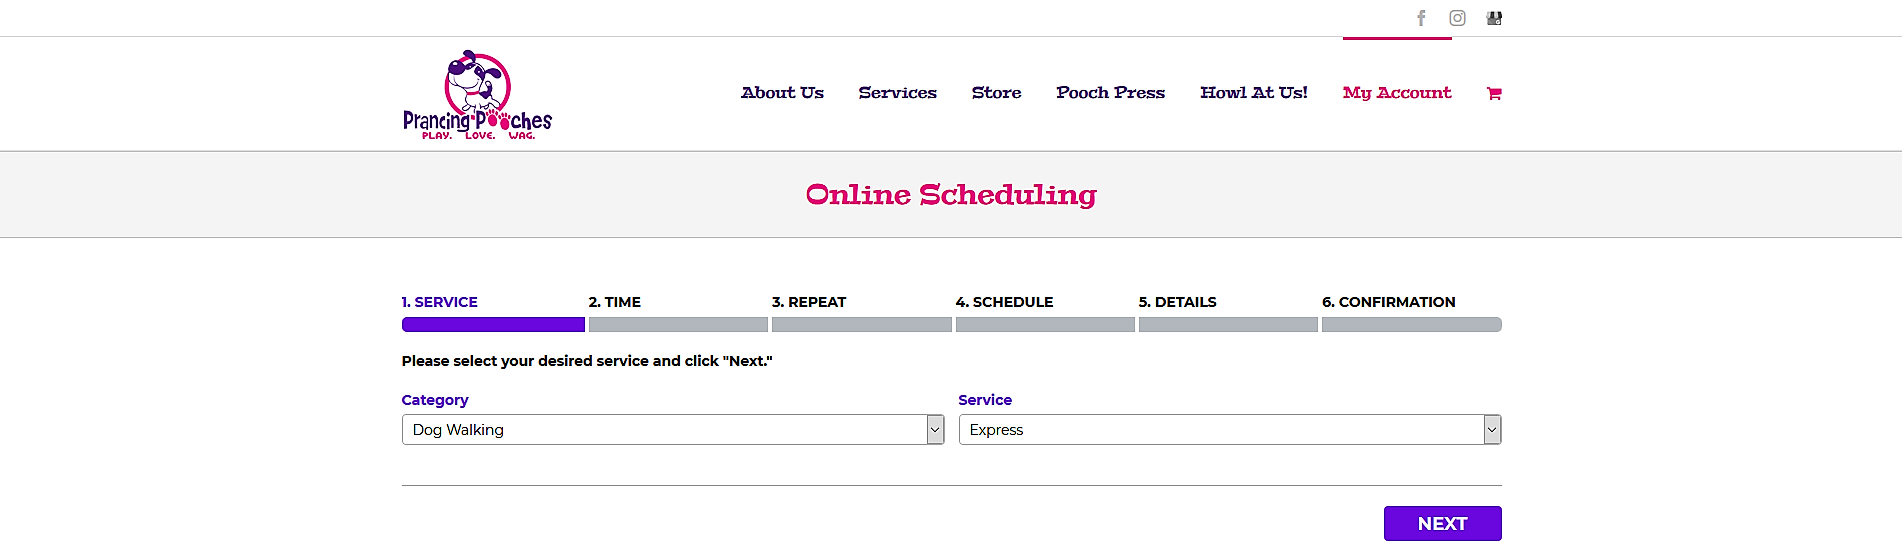Viewport: 1902px width, 550px height.
Task: Open the Instagram icon in the top bar
Action: click(1458, 18)
